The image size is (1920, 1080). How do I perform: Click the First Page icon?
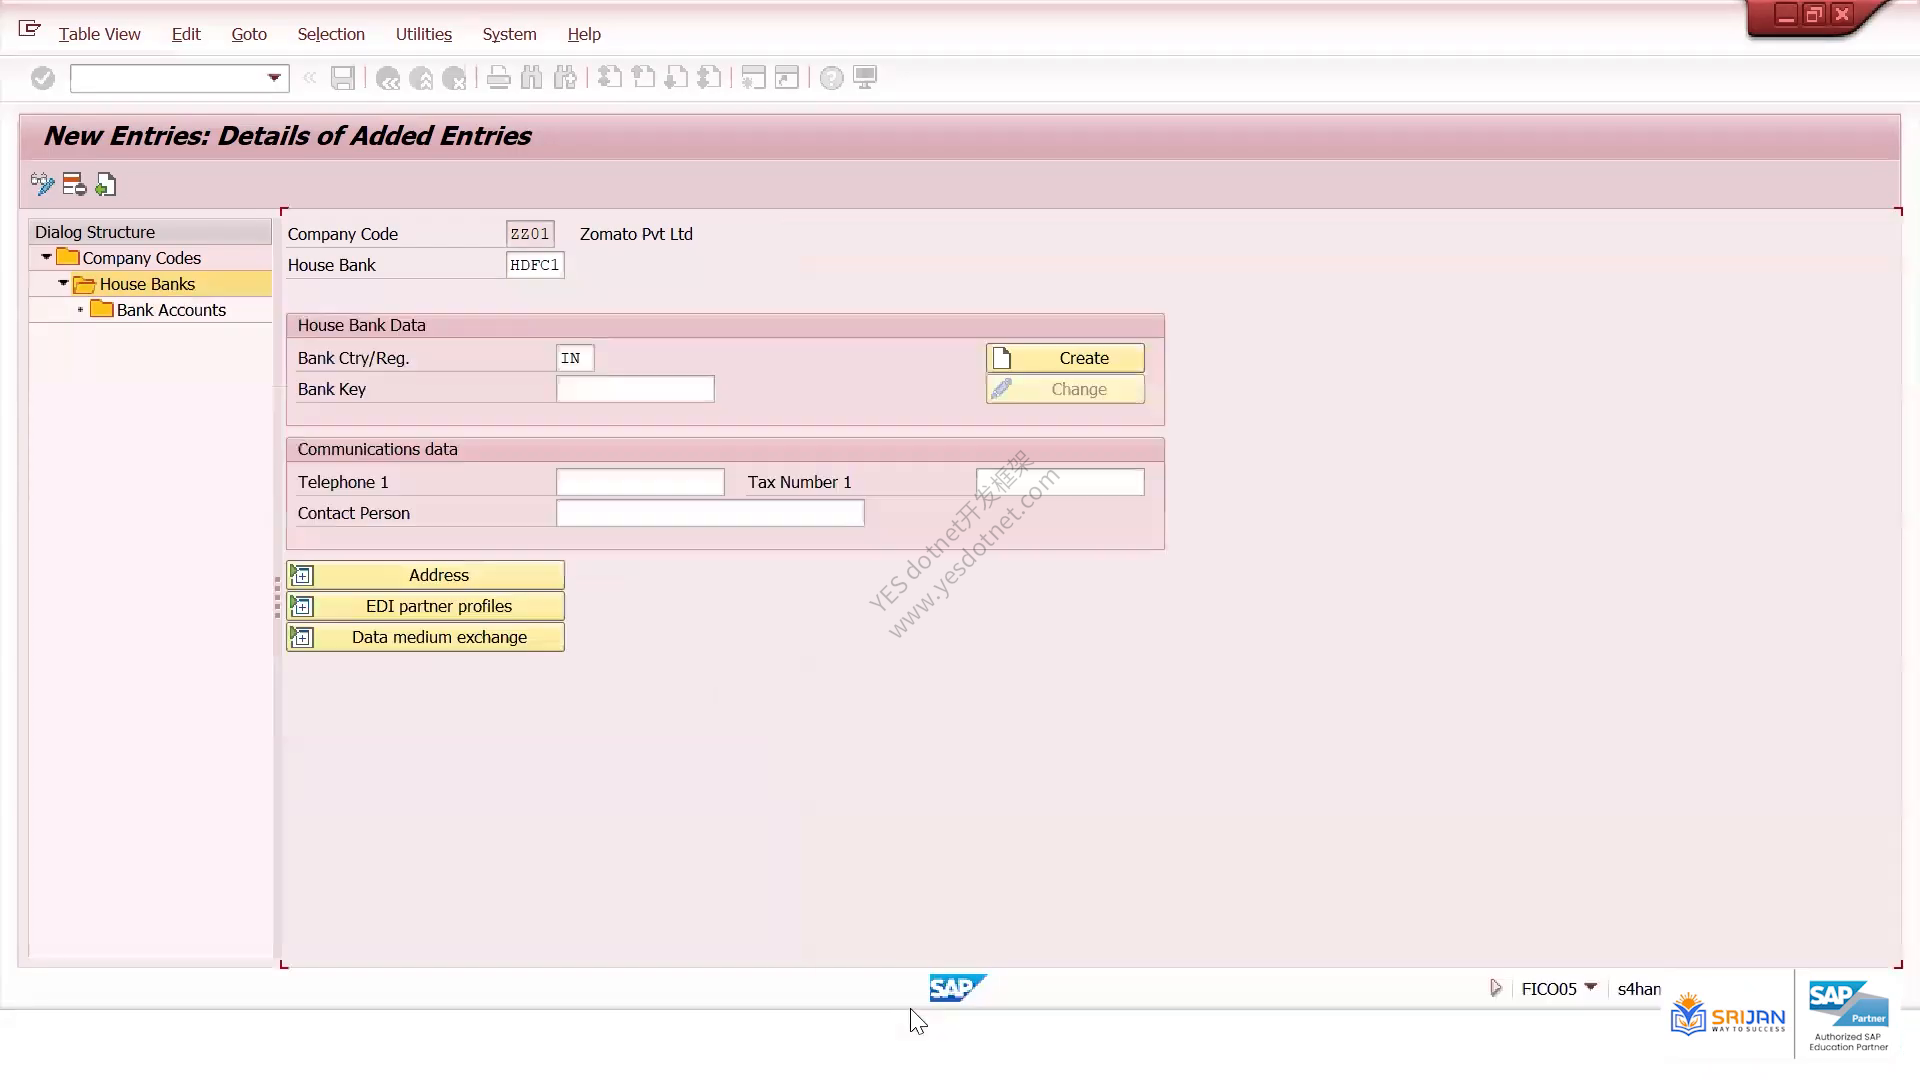[x=609, y=78]
